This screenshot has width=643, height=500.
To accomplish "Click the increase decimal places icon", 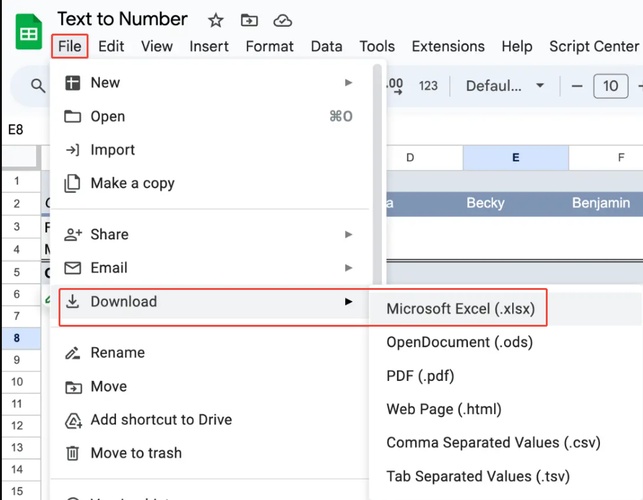I will pos(395,86).
